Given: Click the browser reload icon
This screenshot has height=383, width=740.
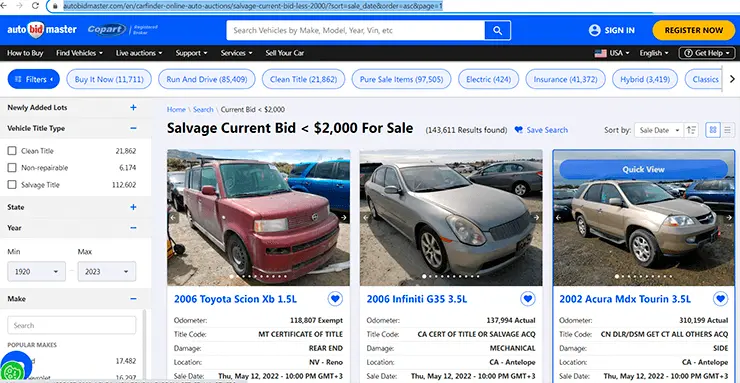Looking at the screenshot, I should (x=35, y=5).
